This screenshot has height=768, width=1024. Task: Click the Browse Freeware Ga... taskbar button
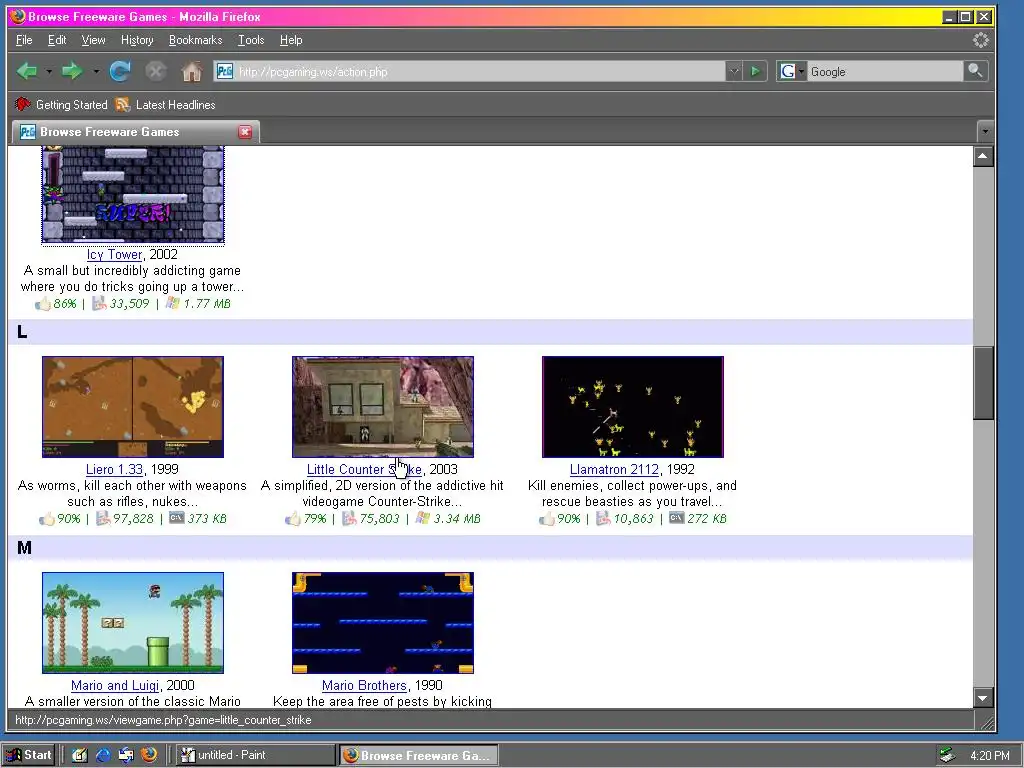[x=419, y=755]
